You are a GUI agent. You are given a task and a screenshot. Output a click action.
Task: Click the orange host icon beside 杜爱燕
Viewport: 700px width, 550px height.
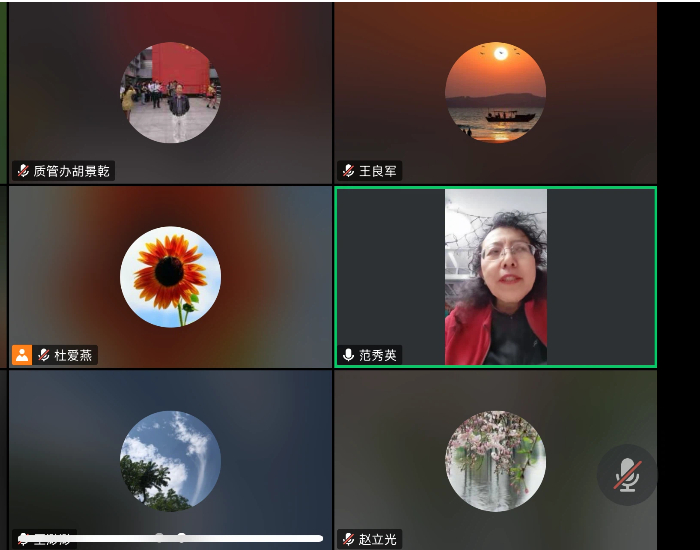22,355
